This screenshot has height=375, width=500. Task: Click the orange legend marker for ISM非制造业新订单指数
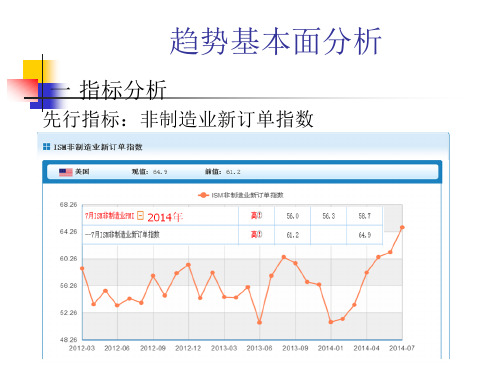[203, 195]
